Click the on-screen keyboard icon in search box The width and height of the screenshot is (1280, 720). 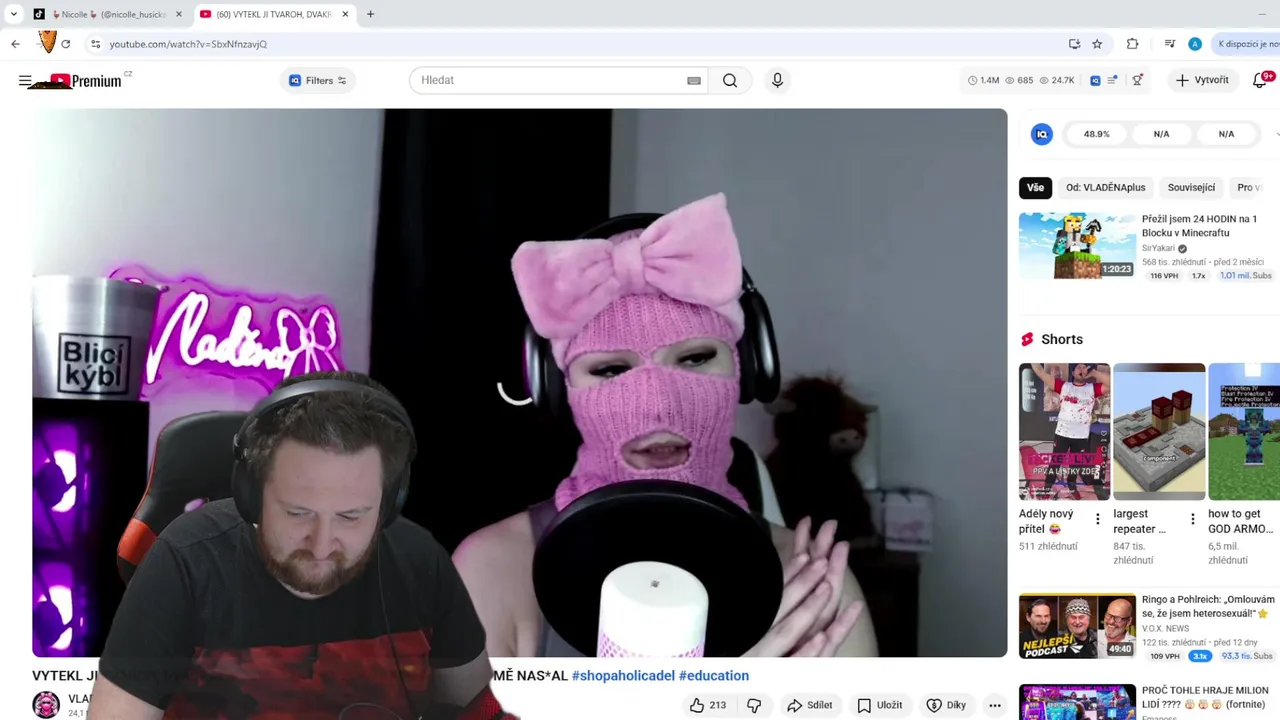[693, 81]
